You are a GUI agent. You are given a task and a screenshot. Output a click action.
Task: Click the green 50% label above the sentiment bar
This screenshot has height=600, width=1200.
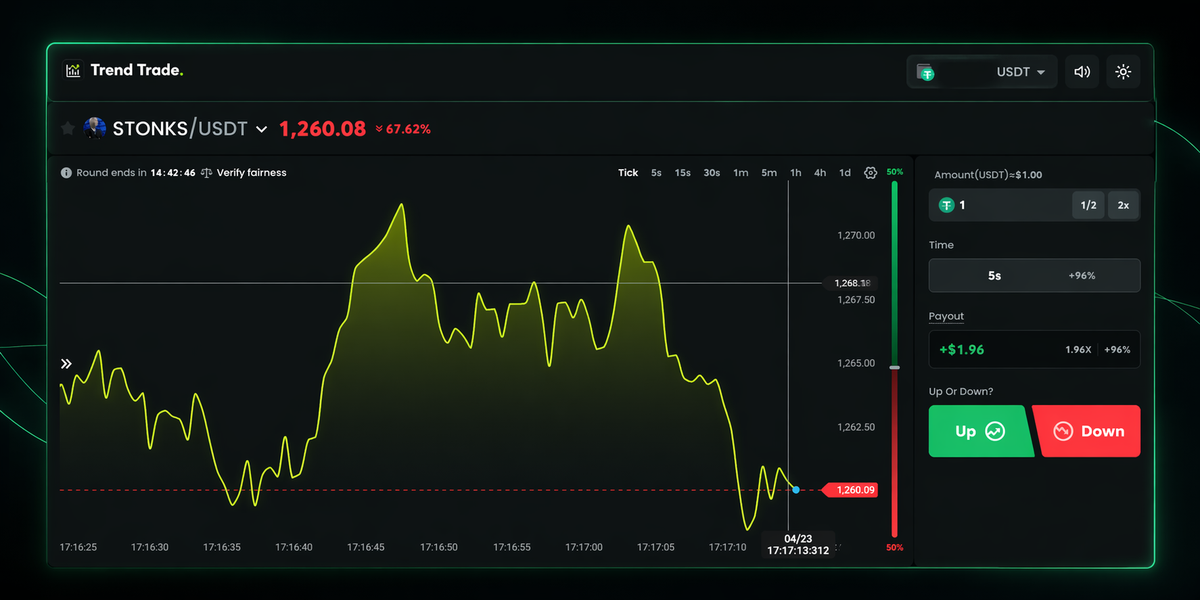[894, 172]
